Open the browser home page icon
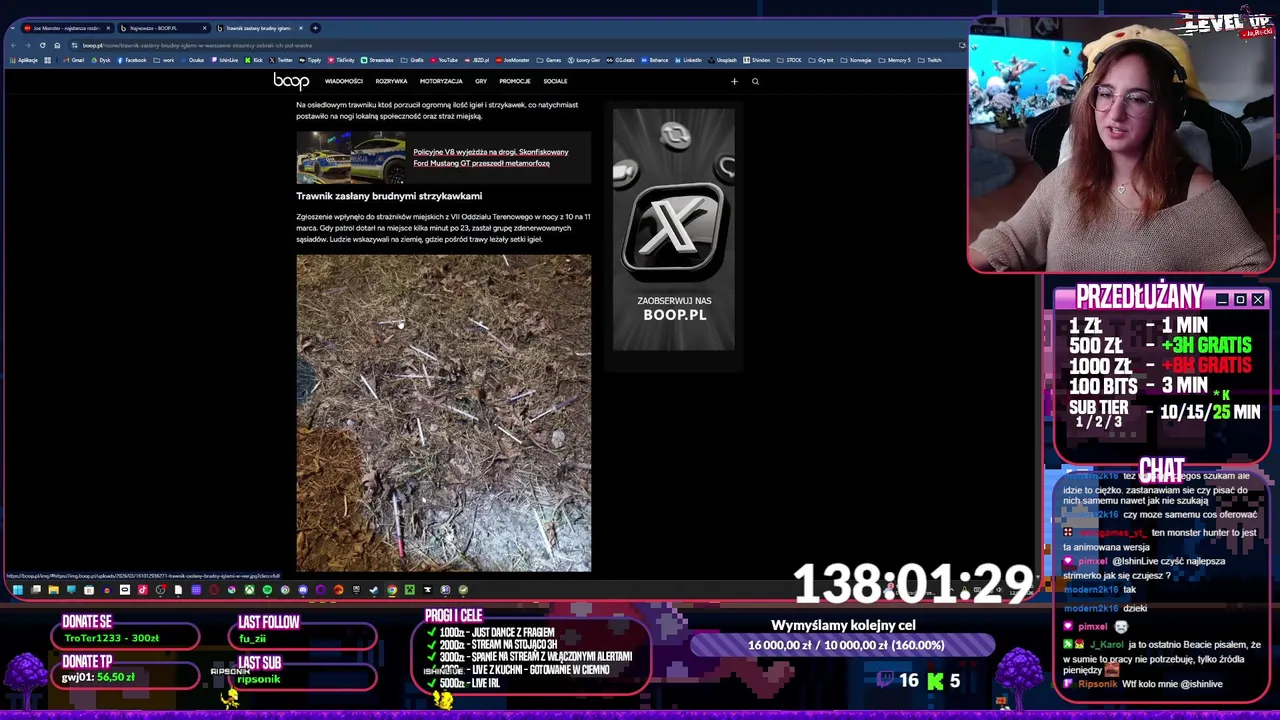 pos(57,45)
